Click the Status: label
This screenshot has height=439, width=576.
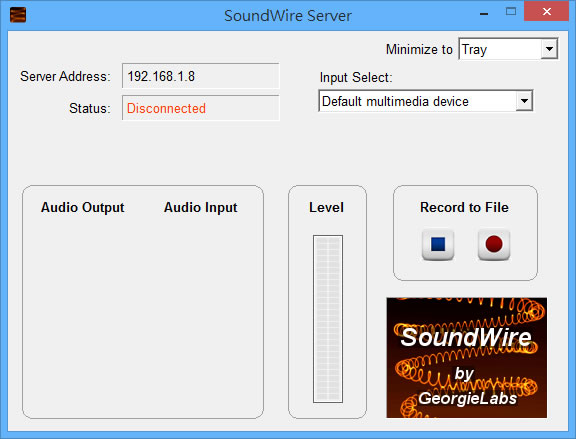[x=90, y=108]
